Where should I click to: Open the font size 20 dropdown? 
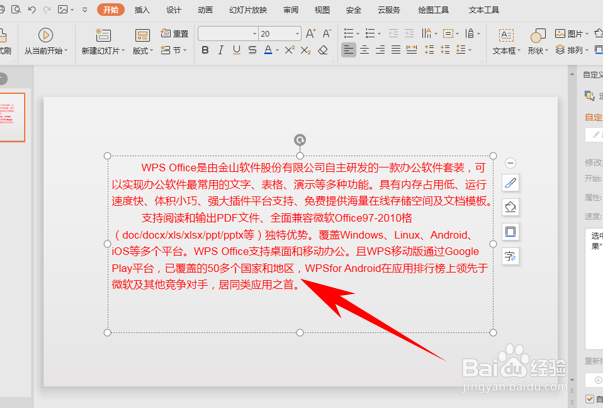click(x=297, y=34)
